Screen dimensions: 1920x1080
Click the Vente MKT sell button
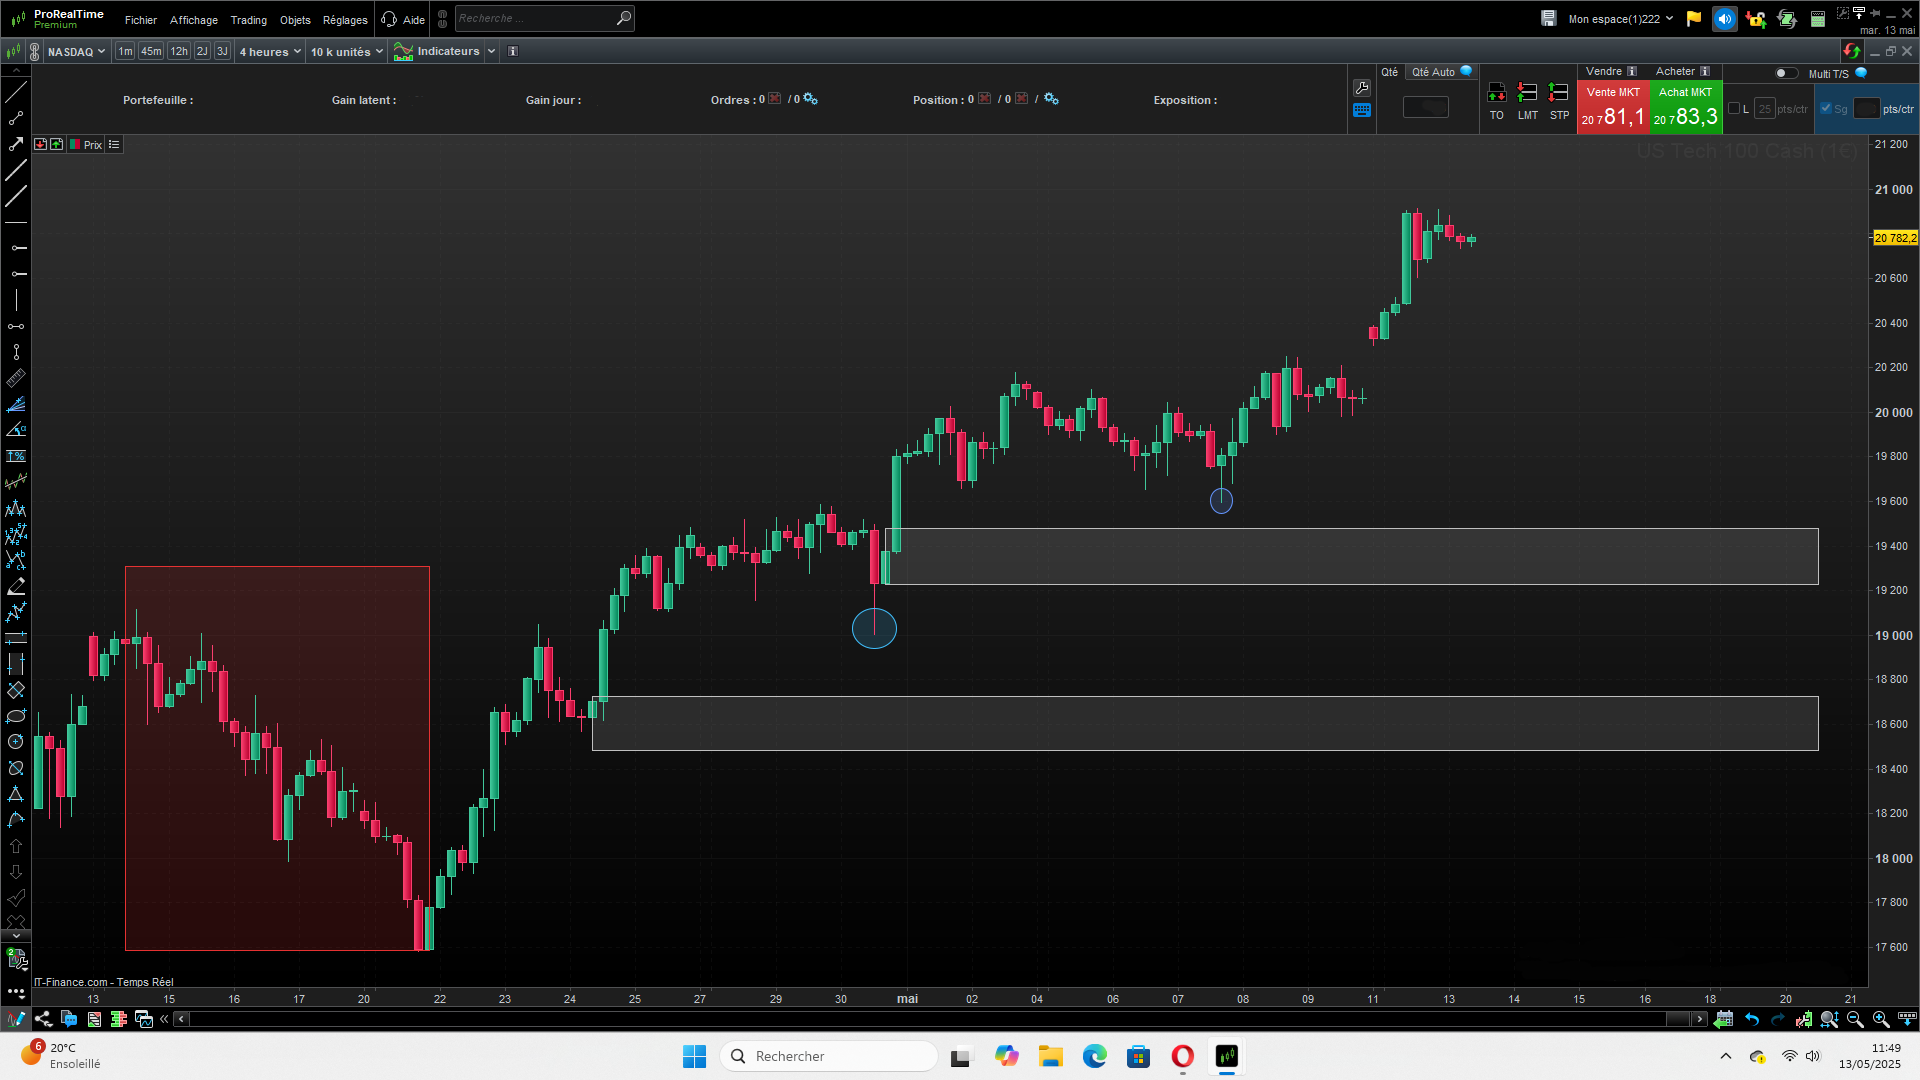[x=1612, y=107]
